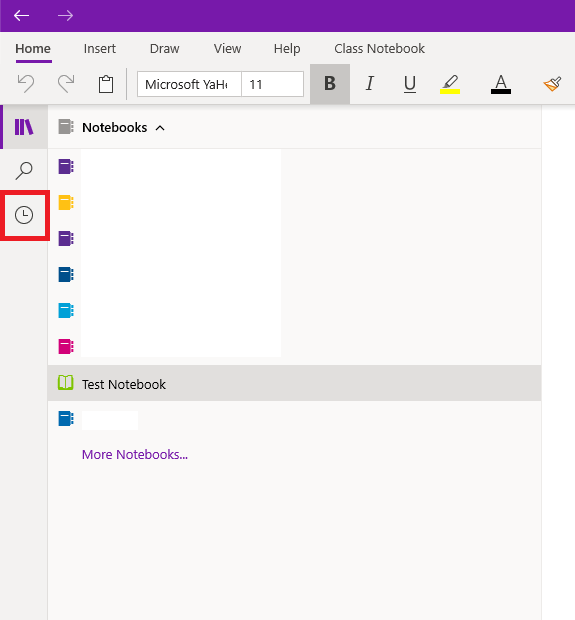Open search with the magnifier icon
This screenshot has height=620, width=575.
(24, 170)
